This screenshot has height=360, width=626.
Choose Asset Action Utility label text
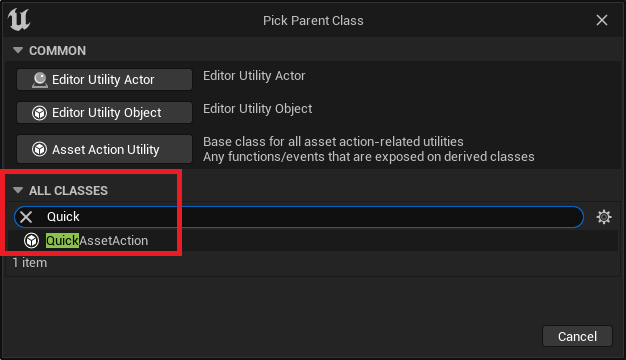tap(106, 150)
